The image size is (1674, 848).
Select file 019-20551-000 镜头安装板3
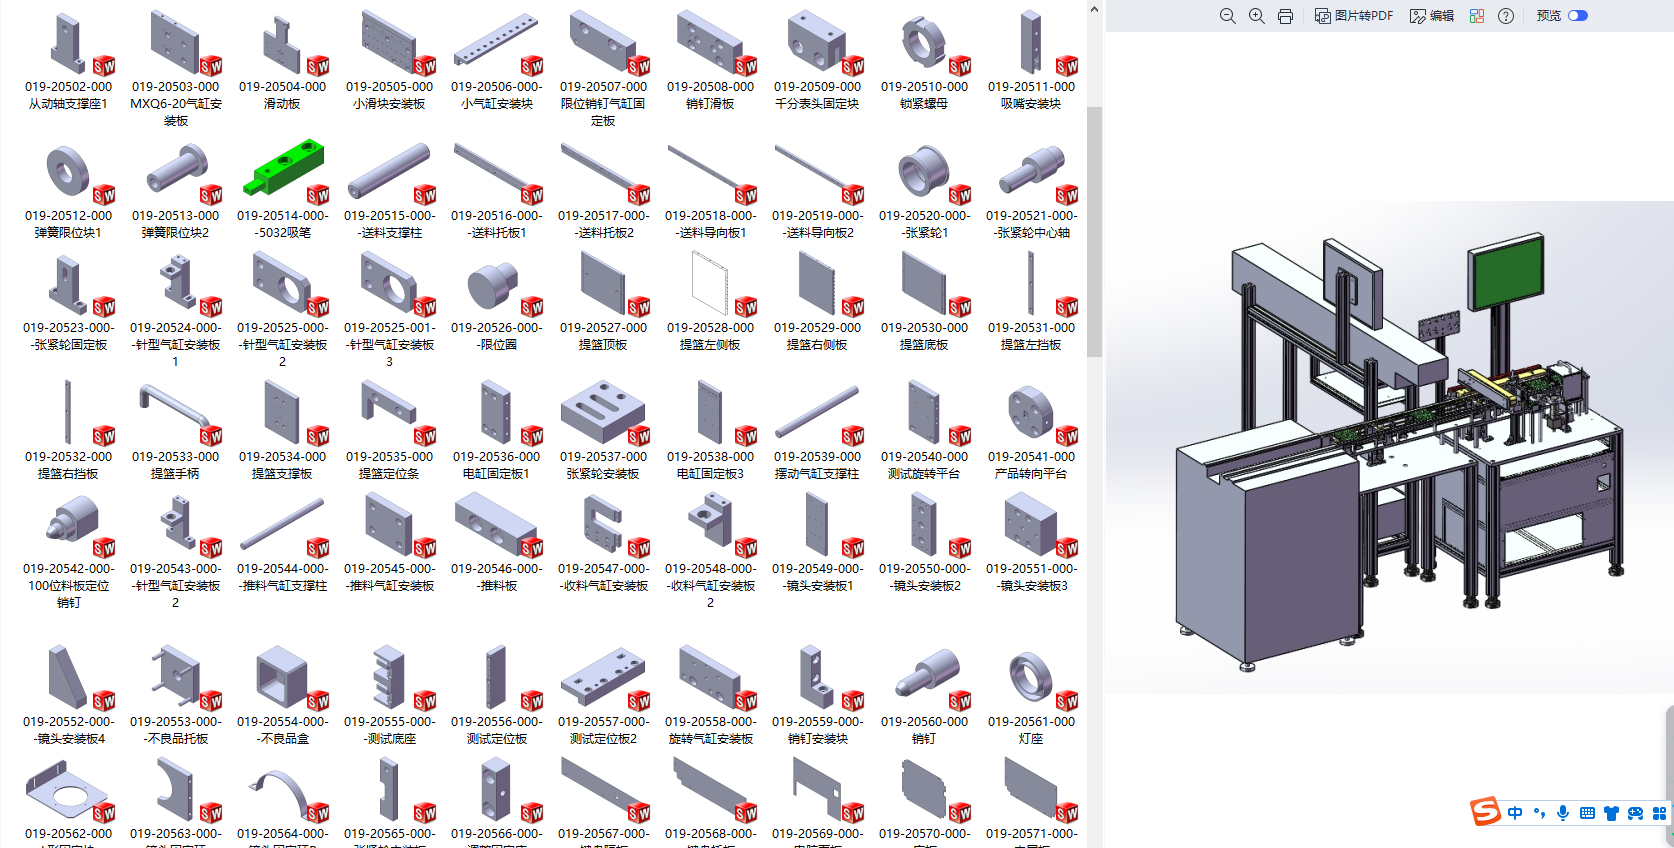click(1031, 543)
